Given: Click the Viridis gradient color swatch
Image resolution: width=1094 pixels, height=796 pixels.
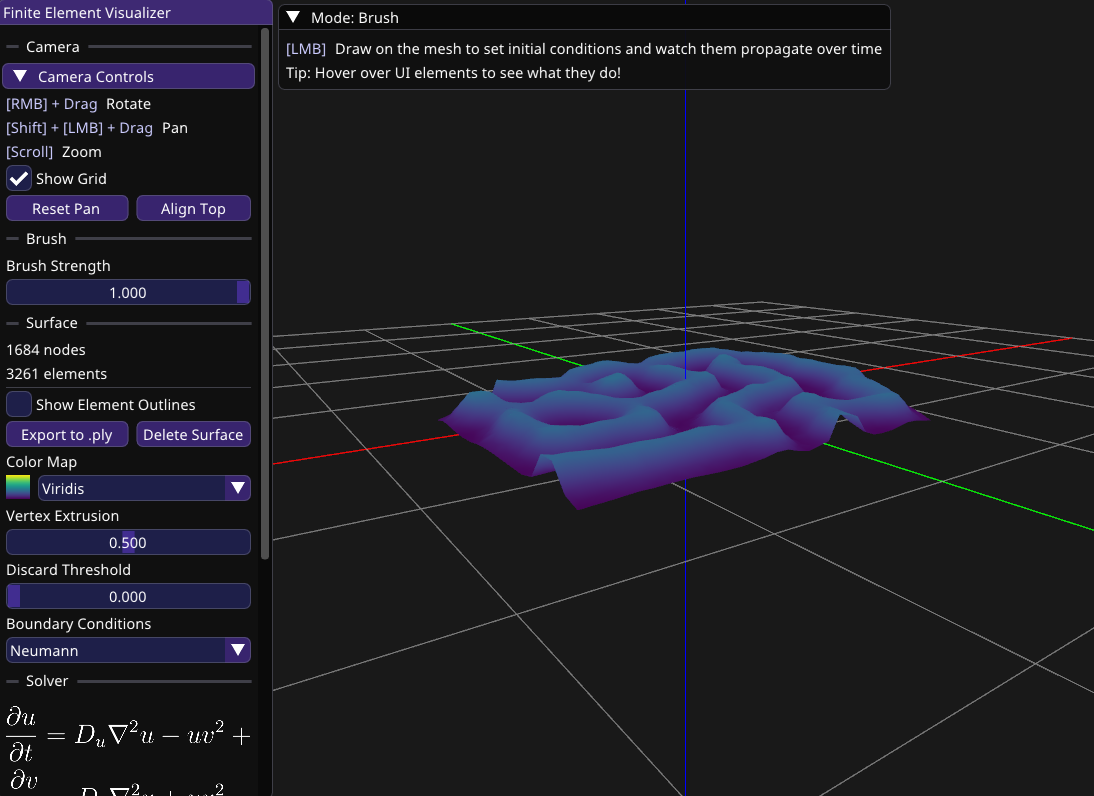Looking at the screenshot, I should coord(19,489).
